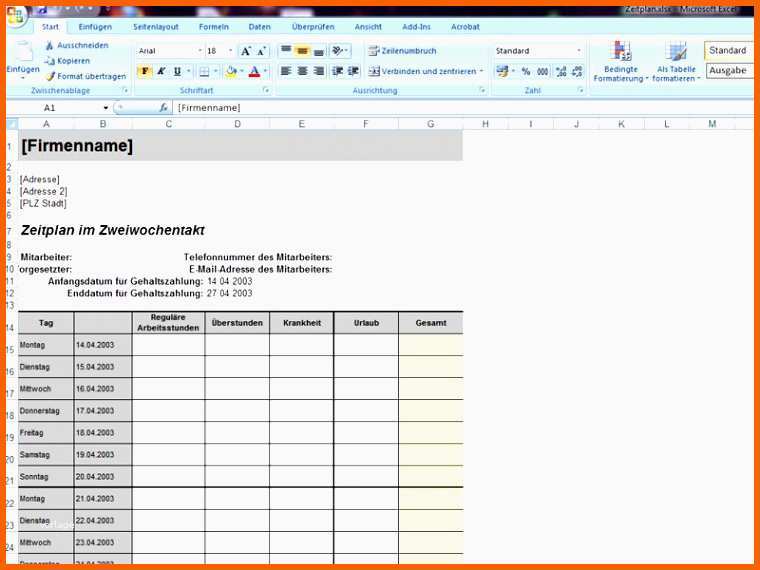Click the Office button logo

point(15,16)
